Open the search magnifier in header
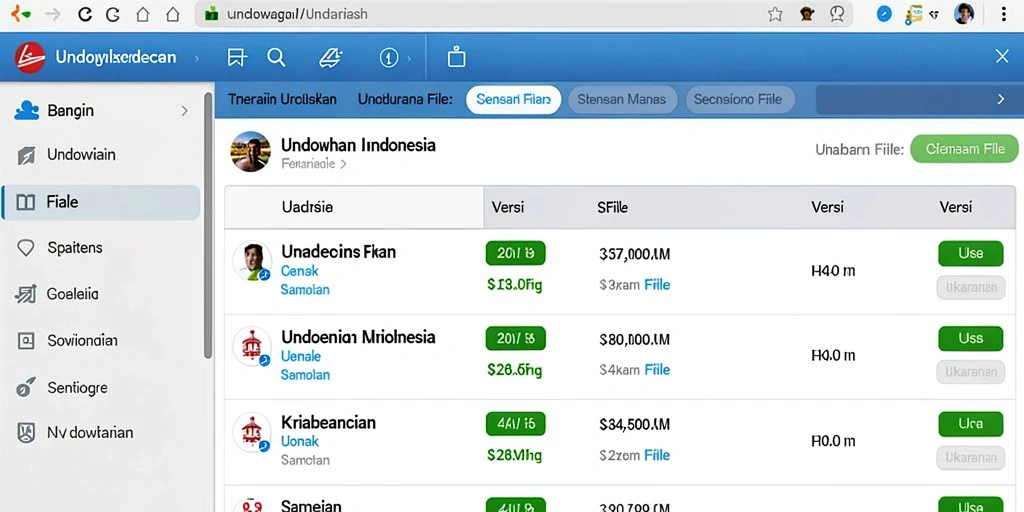Image resolution: width=1024 pixels, height=512 pixels. click(276, 57)
